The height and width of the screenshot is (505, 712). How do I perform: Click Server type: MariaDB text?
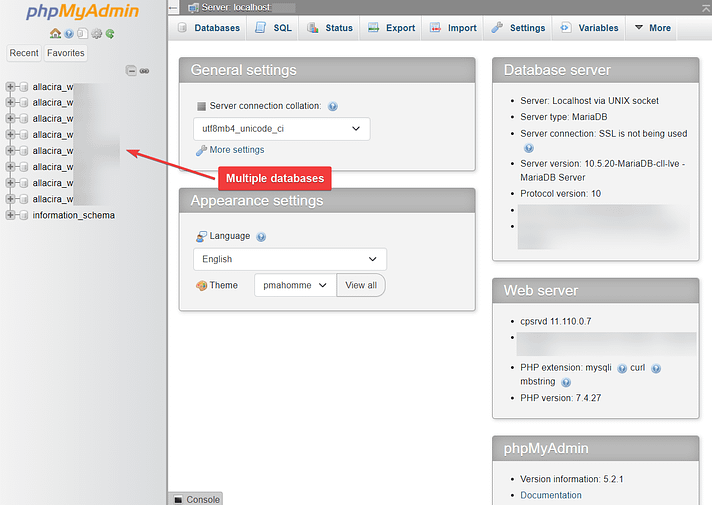(x=564, y=117)
